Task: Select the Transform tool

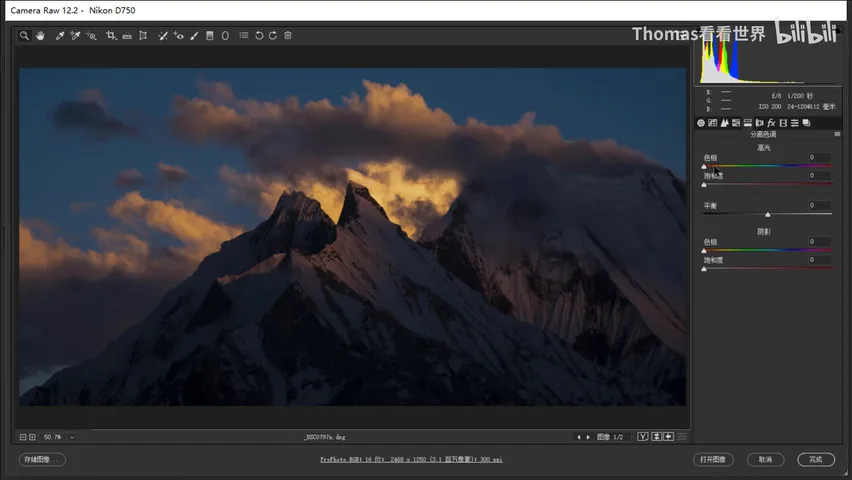Action: (143, 35)
